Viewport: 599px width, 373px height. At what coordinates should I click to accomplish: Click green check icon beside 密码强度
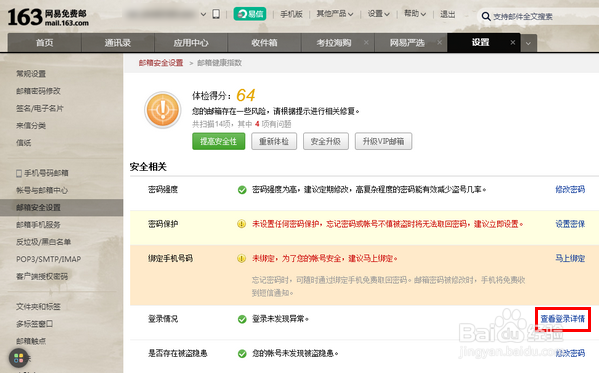242,190
